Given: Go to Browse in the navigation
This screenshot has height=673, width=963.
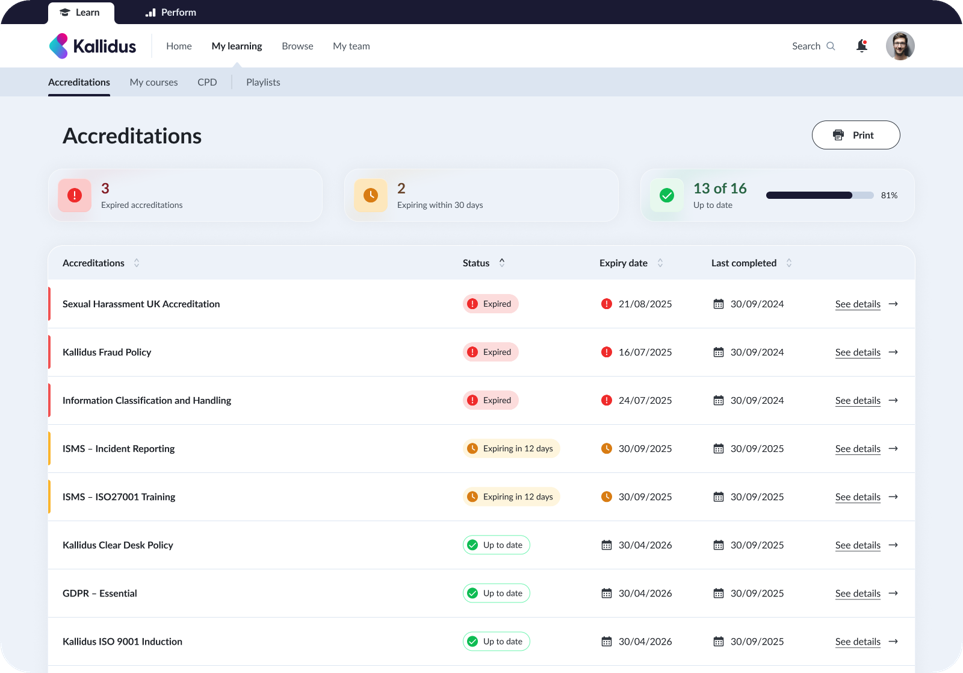Looking at the screenshot, I should (297, 46).
